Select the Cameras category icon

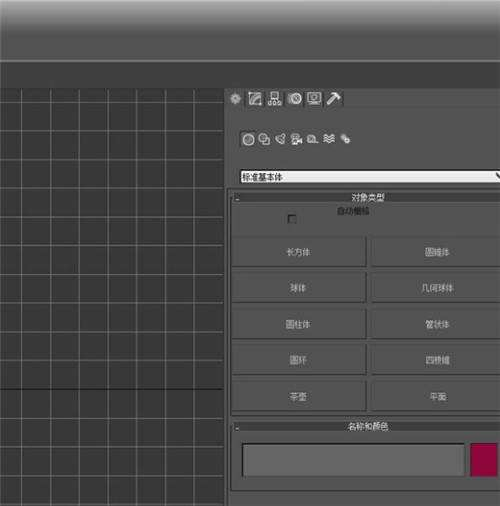[296, 139]
